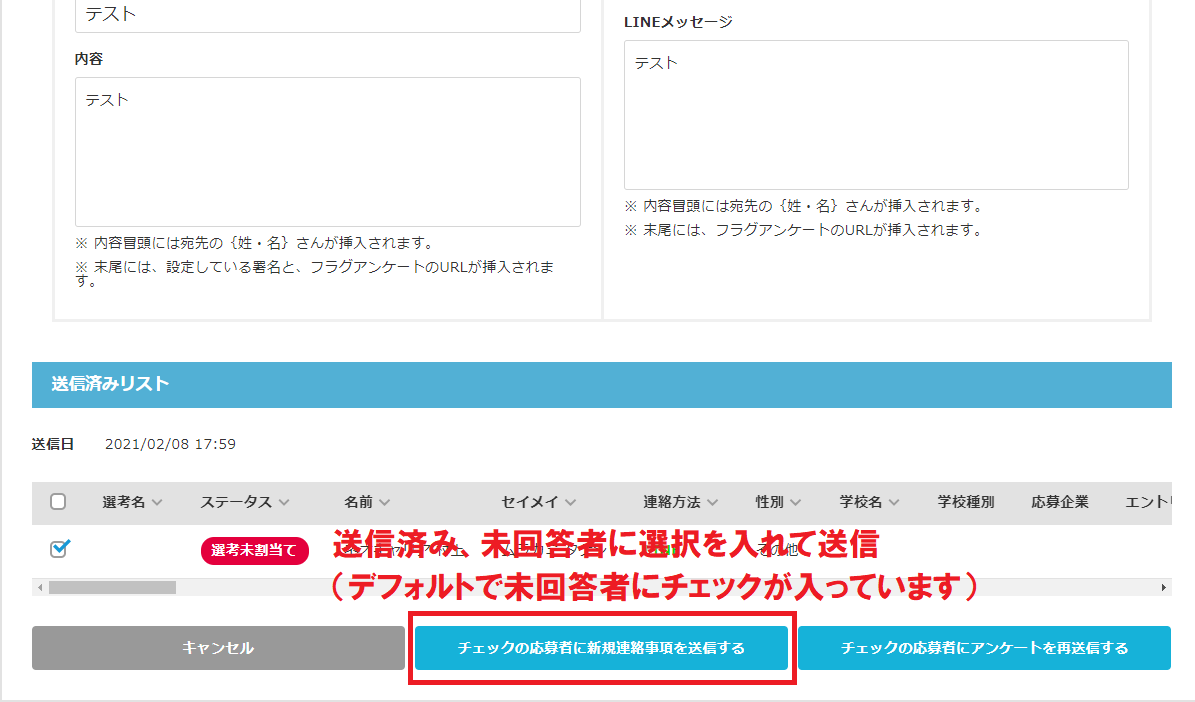The height and width of the screenshot is (702, 1195).
Task: Click the セイメイ column sort chevron
Action: point(570,503)
